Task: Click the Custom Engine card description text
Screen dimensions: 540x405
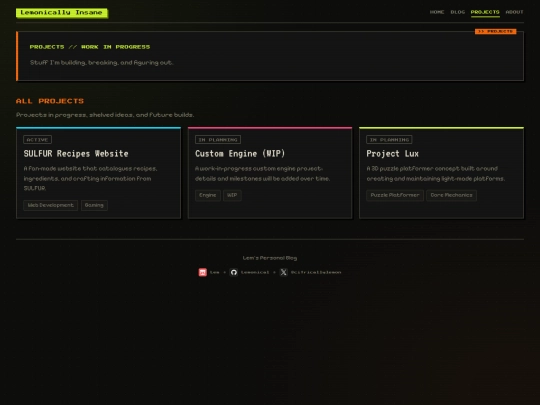Action: click(262, 174)
